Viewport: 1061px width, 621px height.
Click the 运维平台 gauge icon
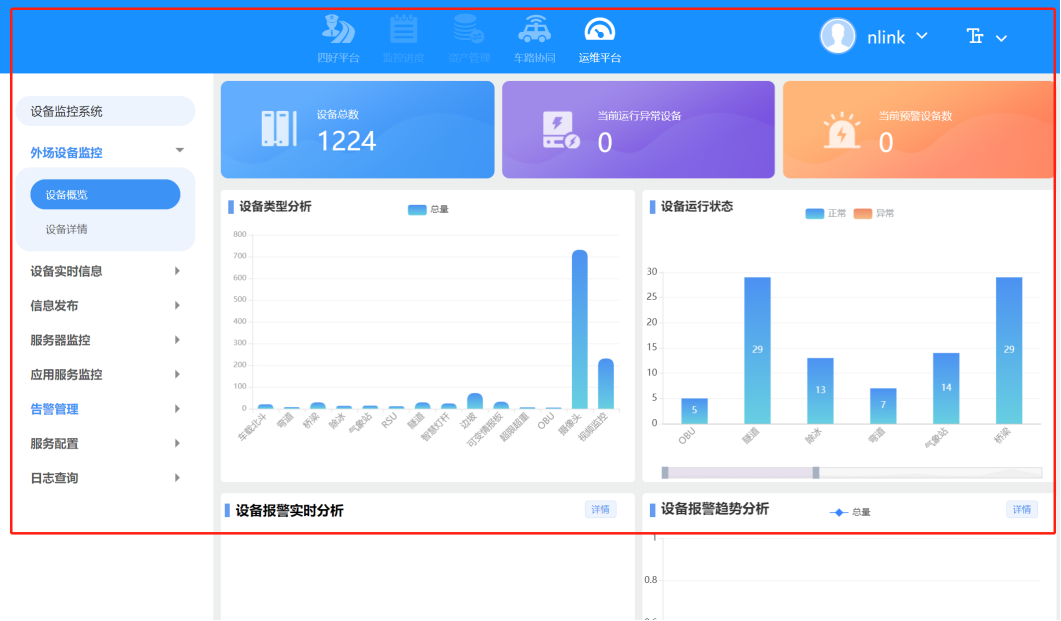[599, 30]
